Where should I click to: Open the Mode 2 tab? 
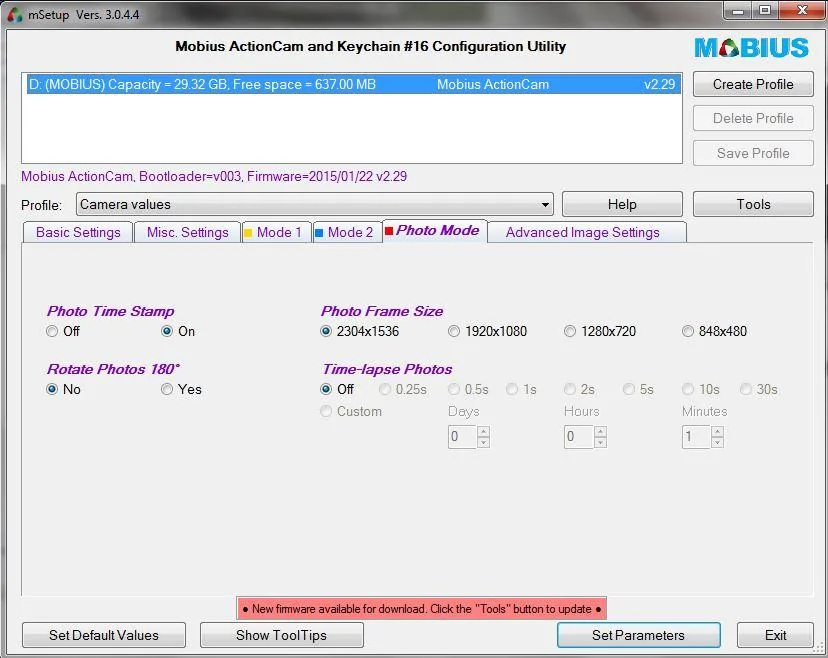347,232
